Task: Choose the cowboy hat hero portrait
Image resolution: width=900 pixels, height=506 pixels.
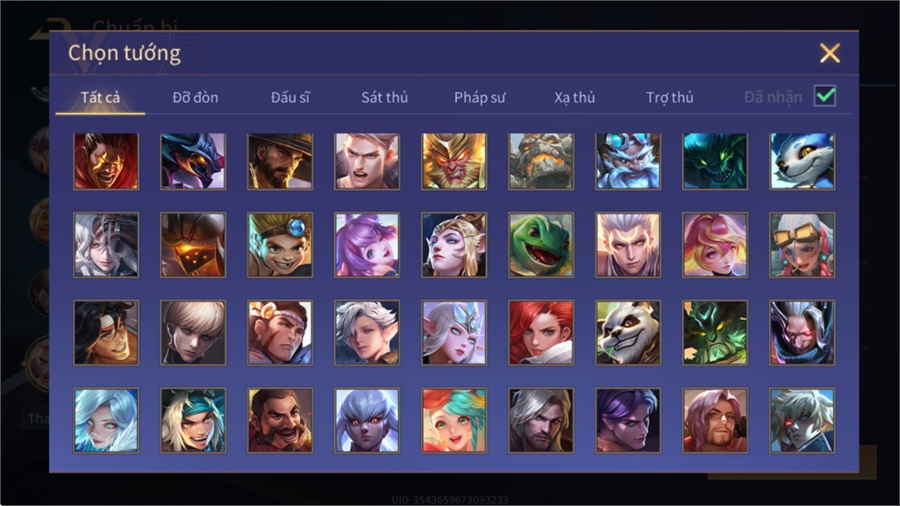Action: pos(280,161)
